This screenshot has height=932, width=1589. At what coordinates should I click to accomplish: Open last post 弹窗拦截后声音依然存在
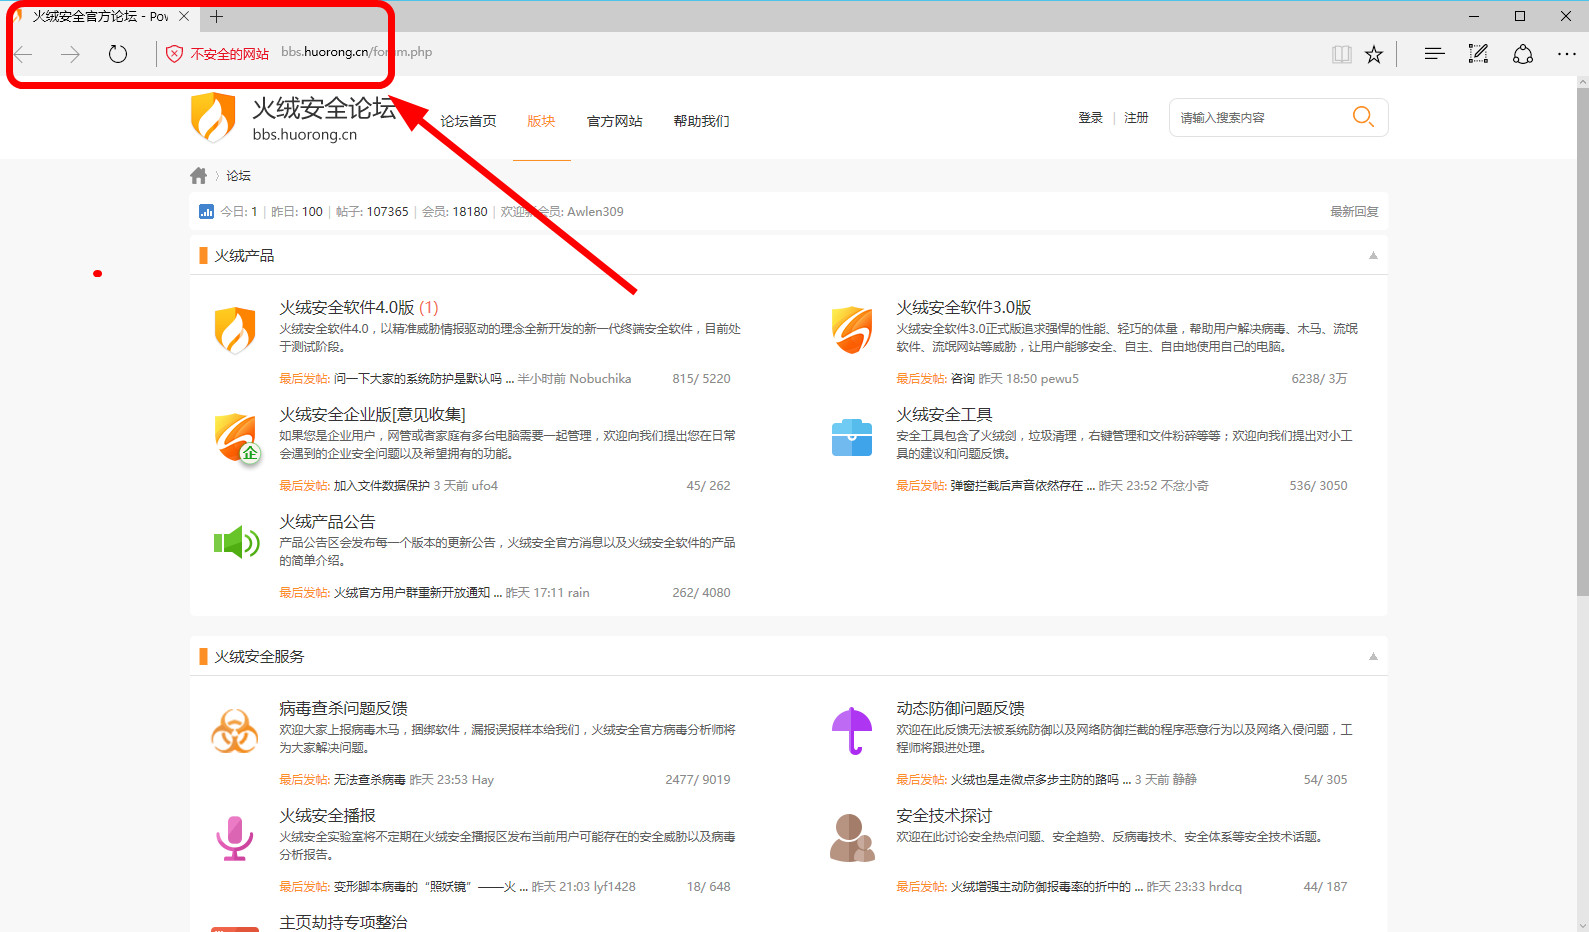click(x=1022, y=486)
